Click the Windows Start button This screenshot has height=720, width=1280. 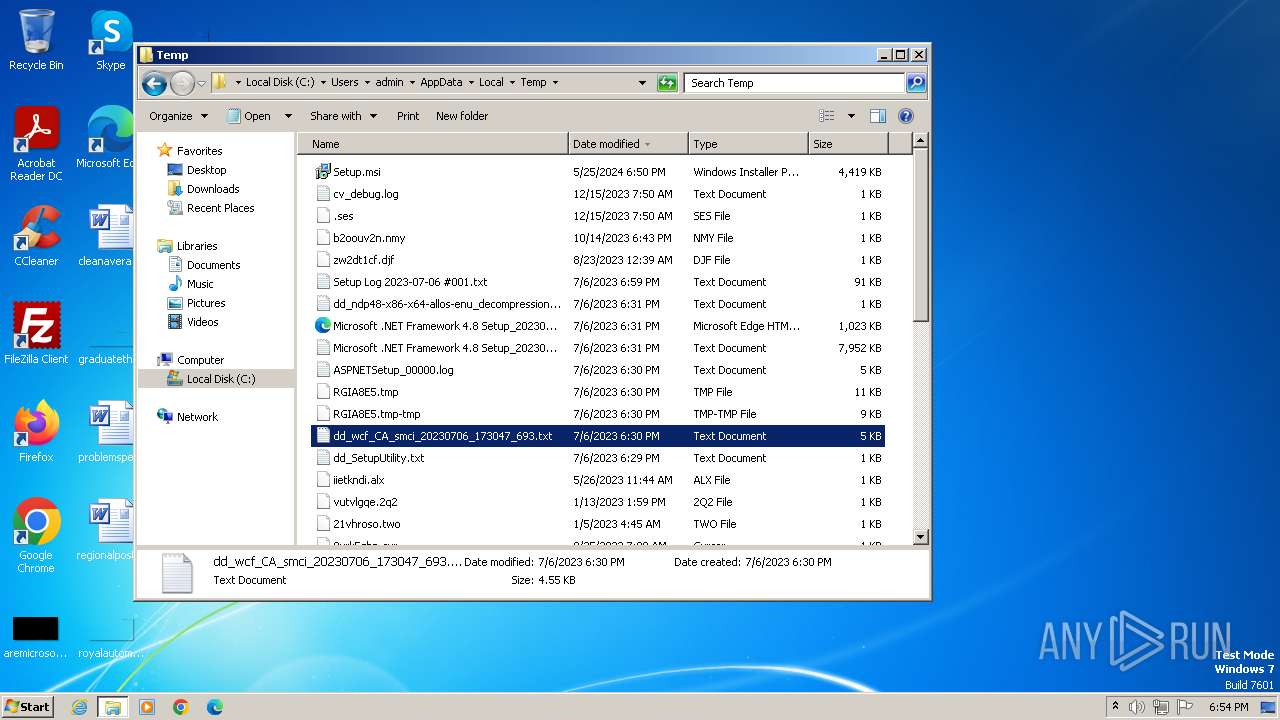28,707
